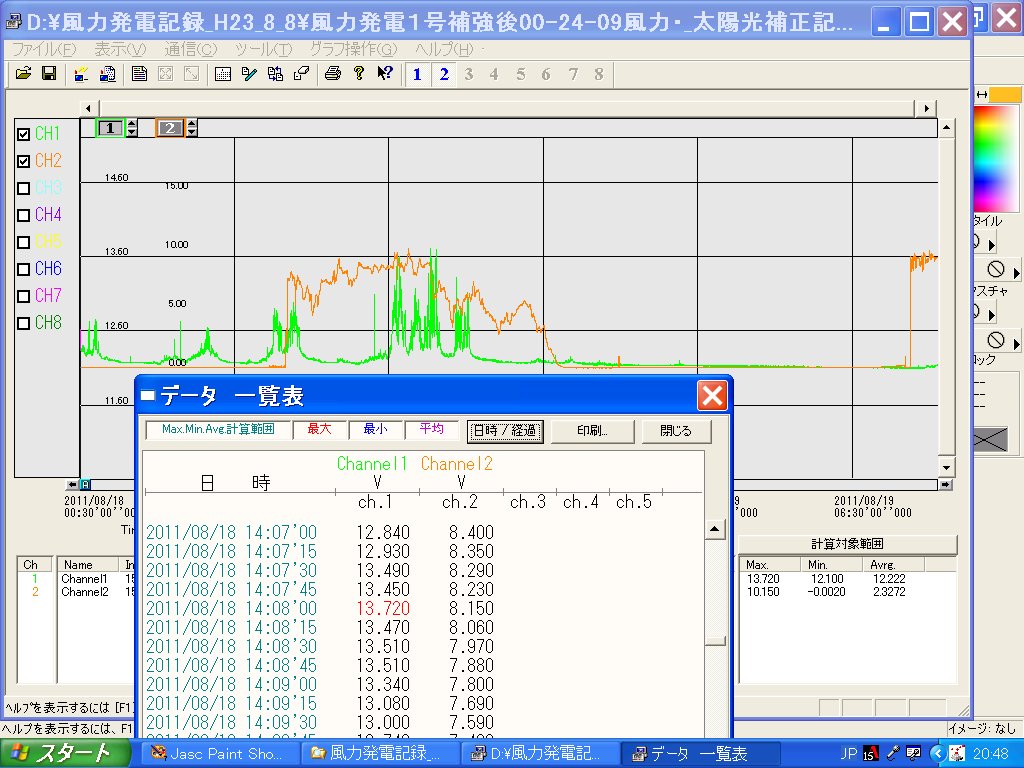Click the save floppy disk icon
The height and width of the screenshot is (768, 1024).
(48, 74)
